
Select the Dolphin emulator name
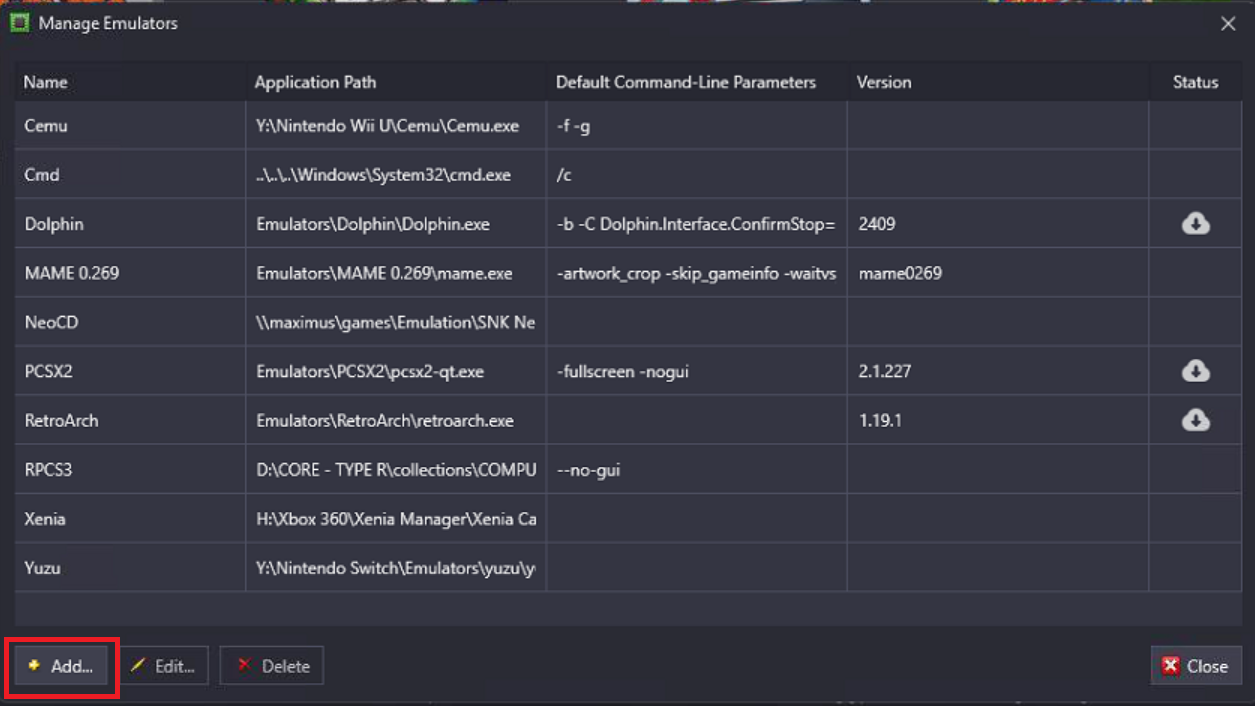coord(54,224)
